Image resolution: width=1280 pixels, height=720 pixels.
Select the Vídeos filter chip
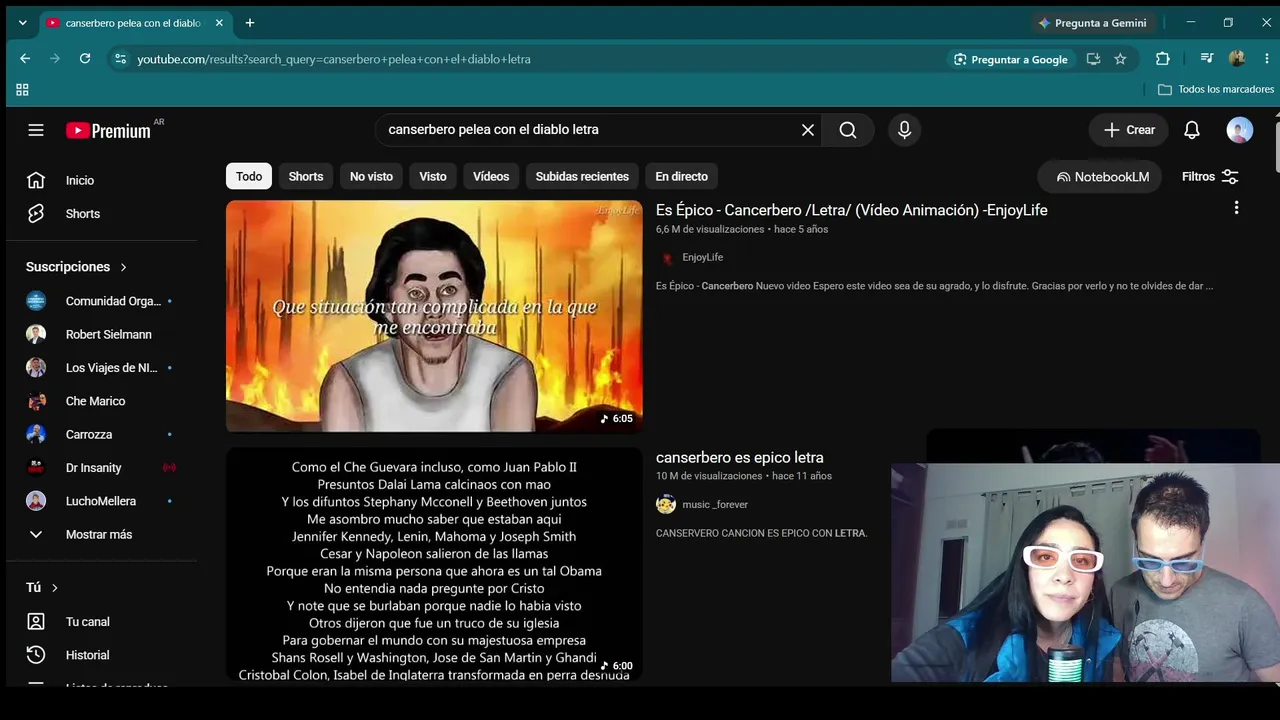tap(491, 177)
